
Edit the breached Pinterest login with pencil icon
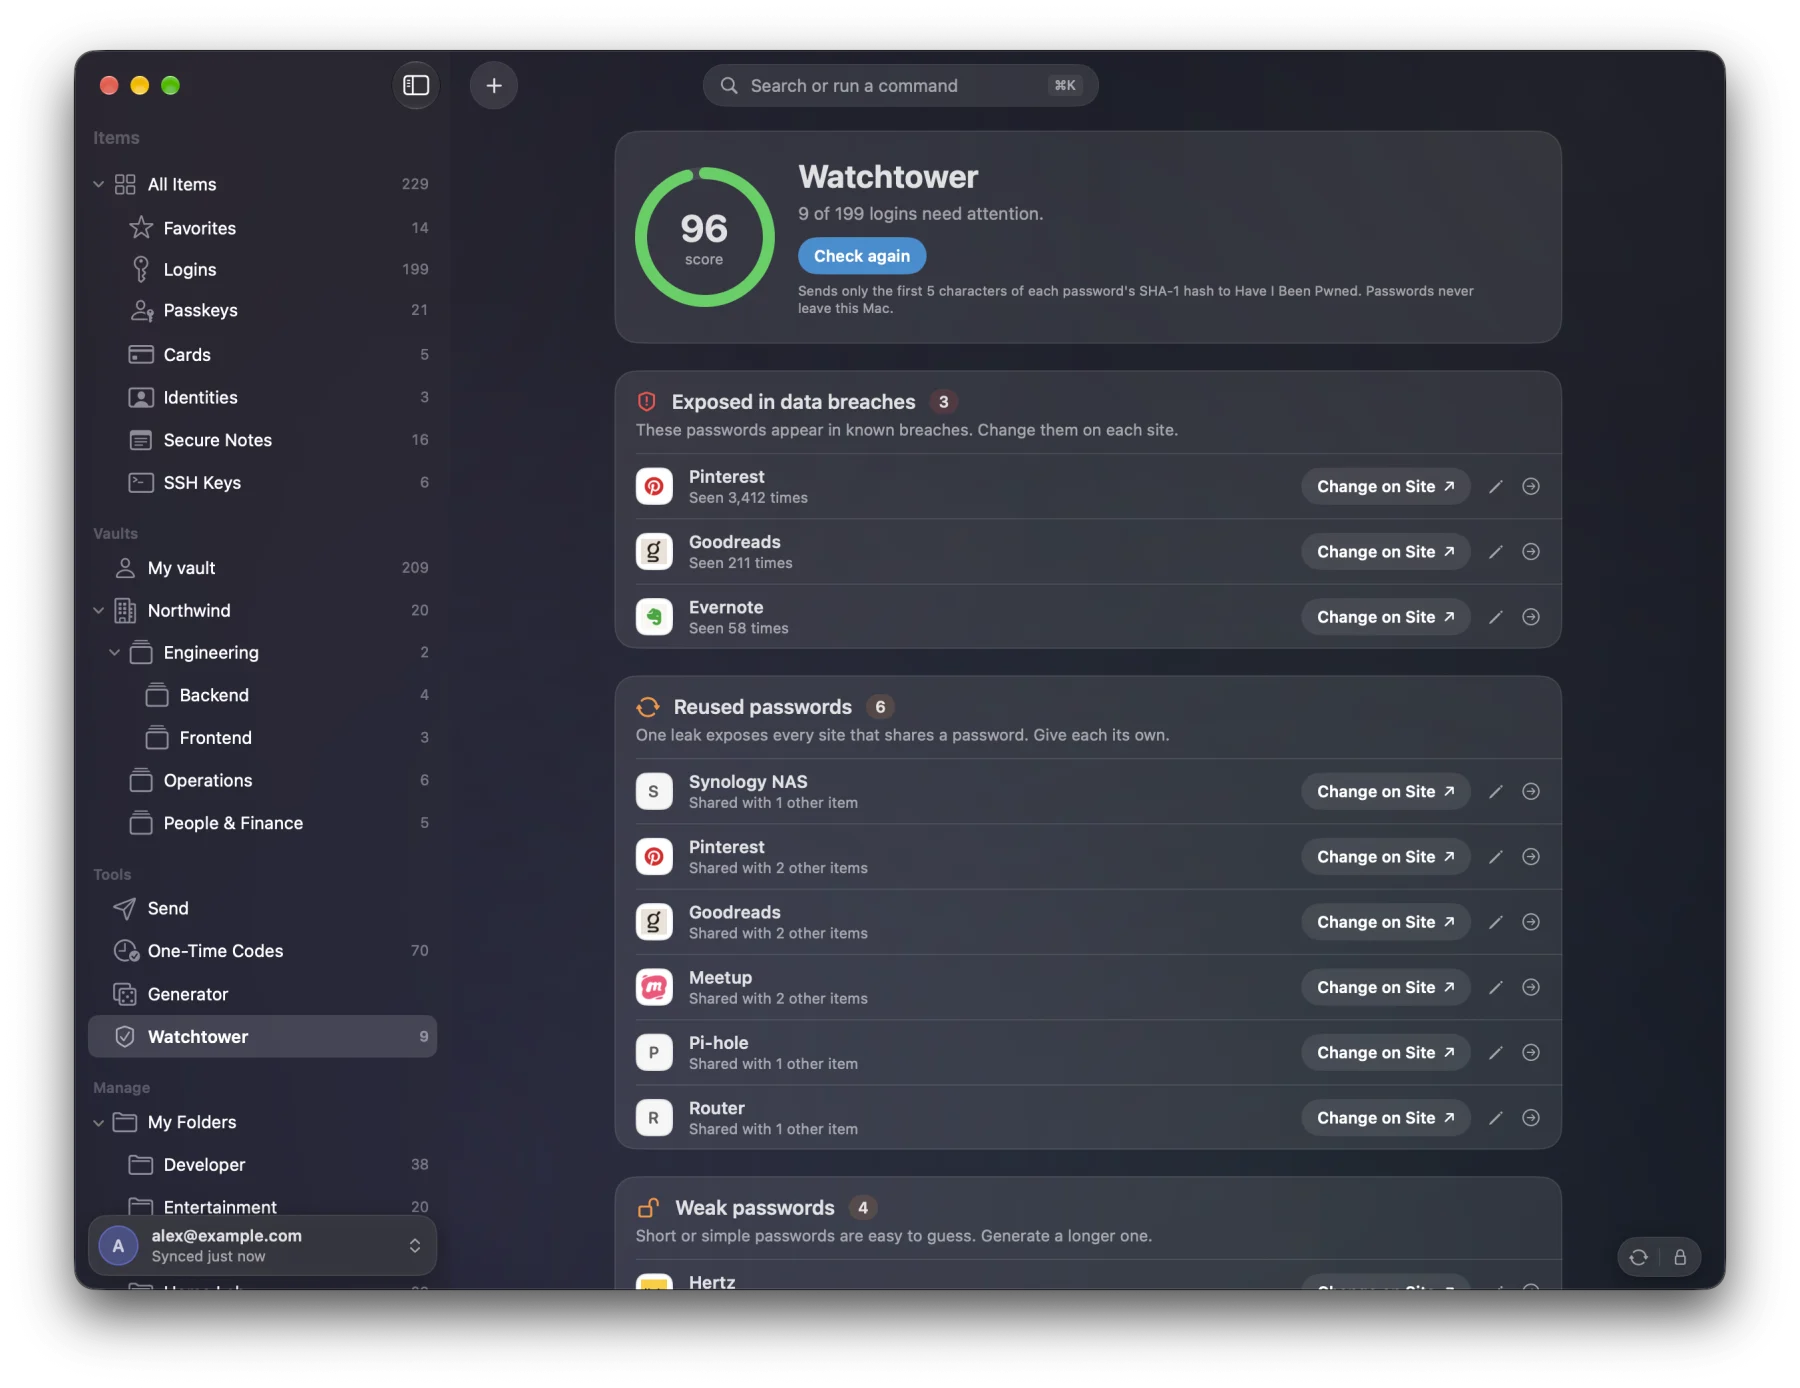(x=1496, y=486)
